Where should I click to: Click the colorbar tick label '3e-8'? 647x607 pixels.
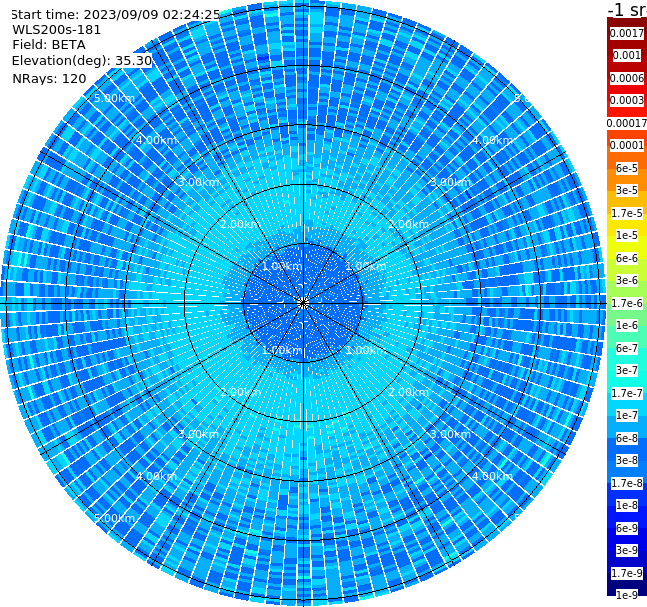(x=627, y=460)
